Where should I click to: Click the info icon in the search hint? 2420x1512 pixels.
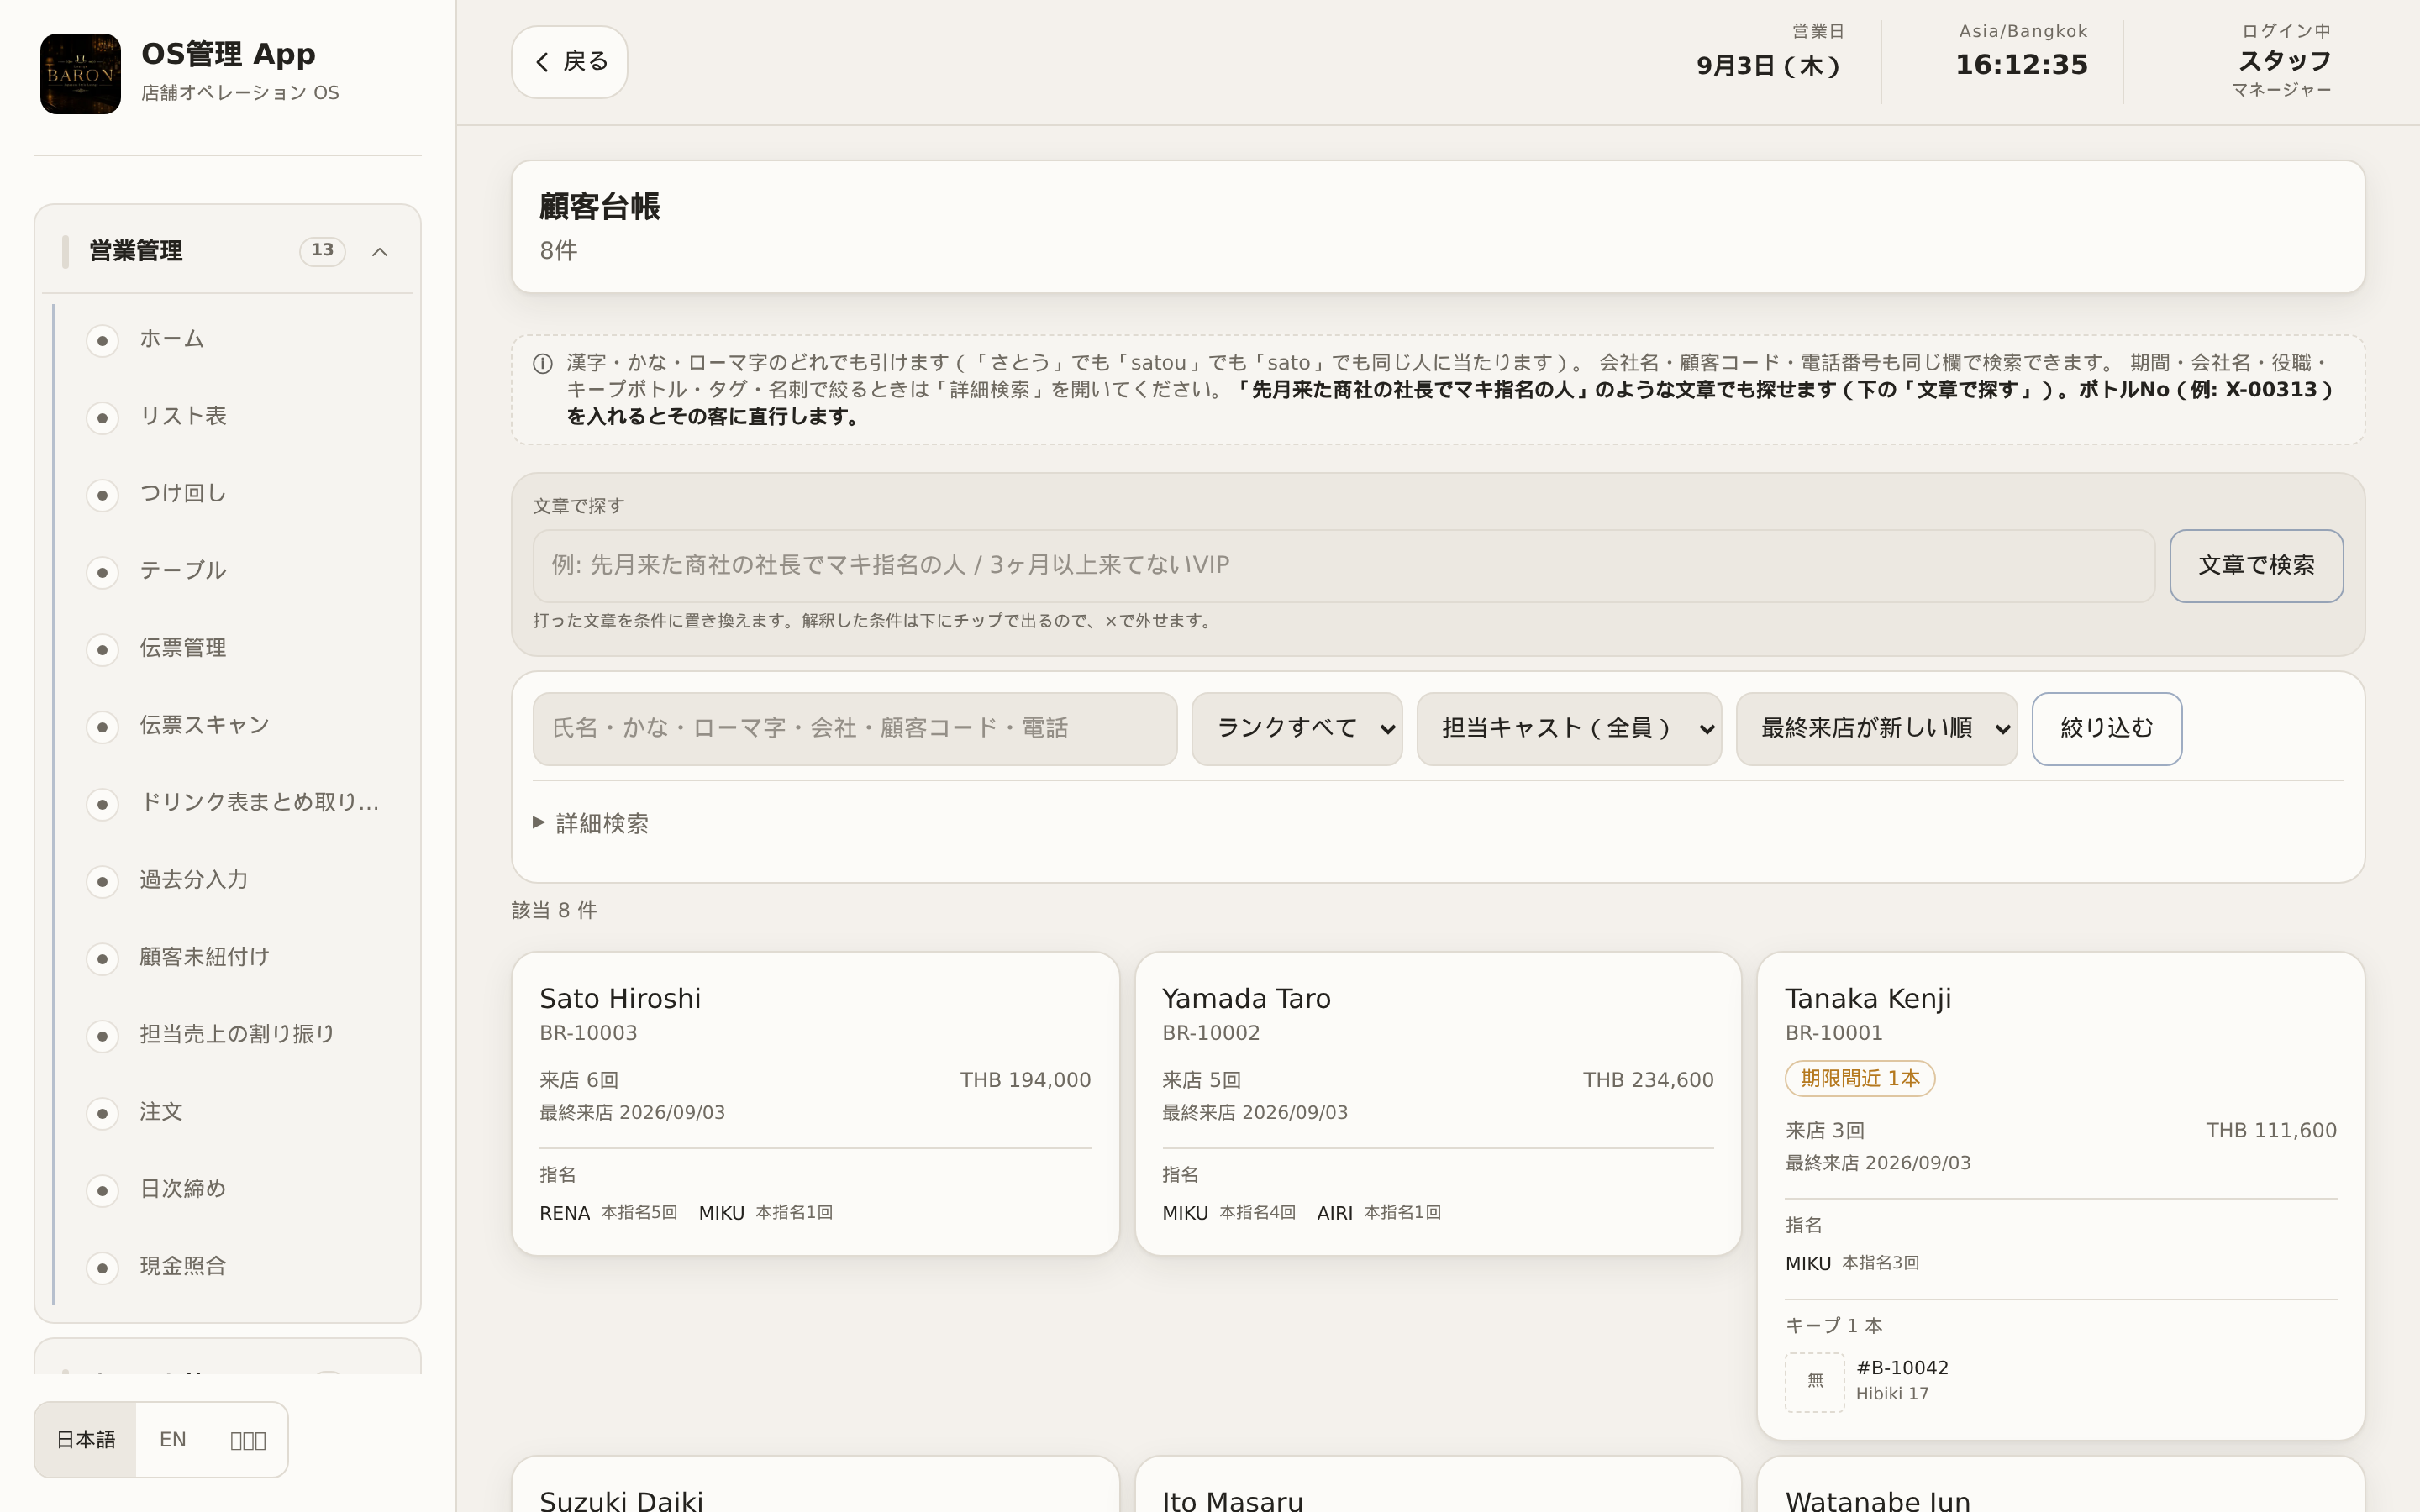pos(543,364)
